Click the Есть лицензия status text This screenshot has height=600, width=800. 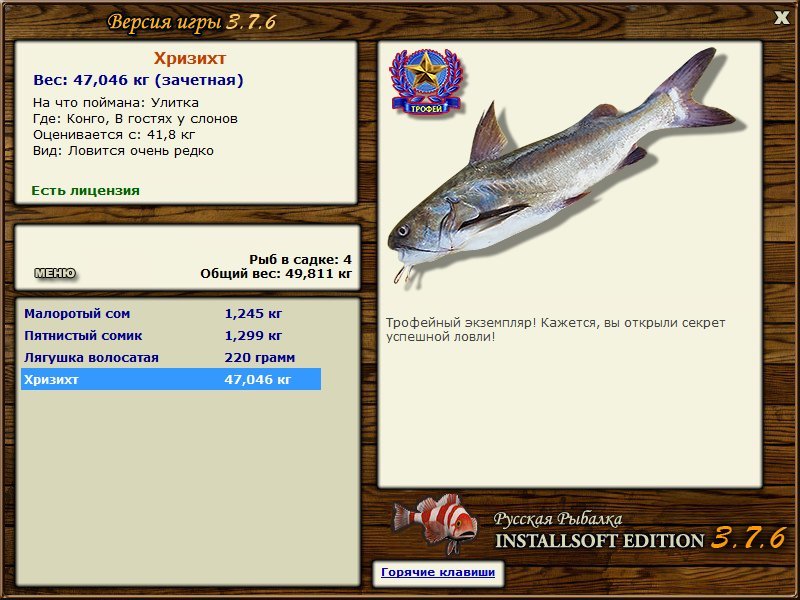tap(85, 190)
